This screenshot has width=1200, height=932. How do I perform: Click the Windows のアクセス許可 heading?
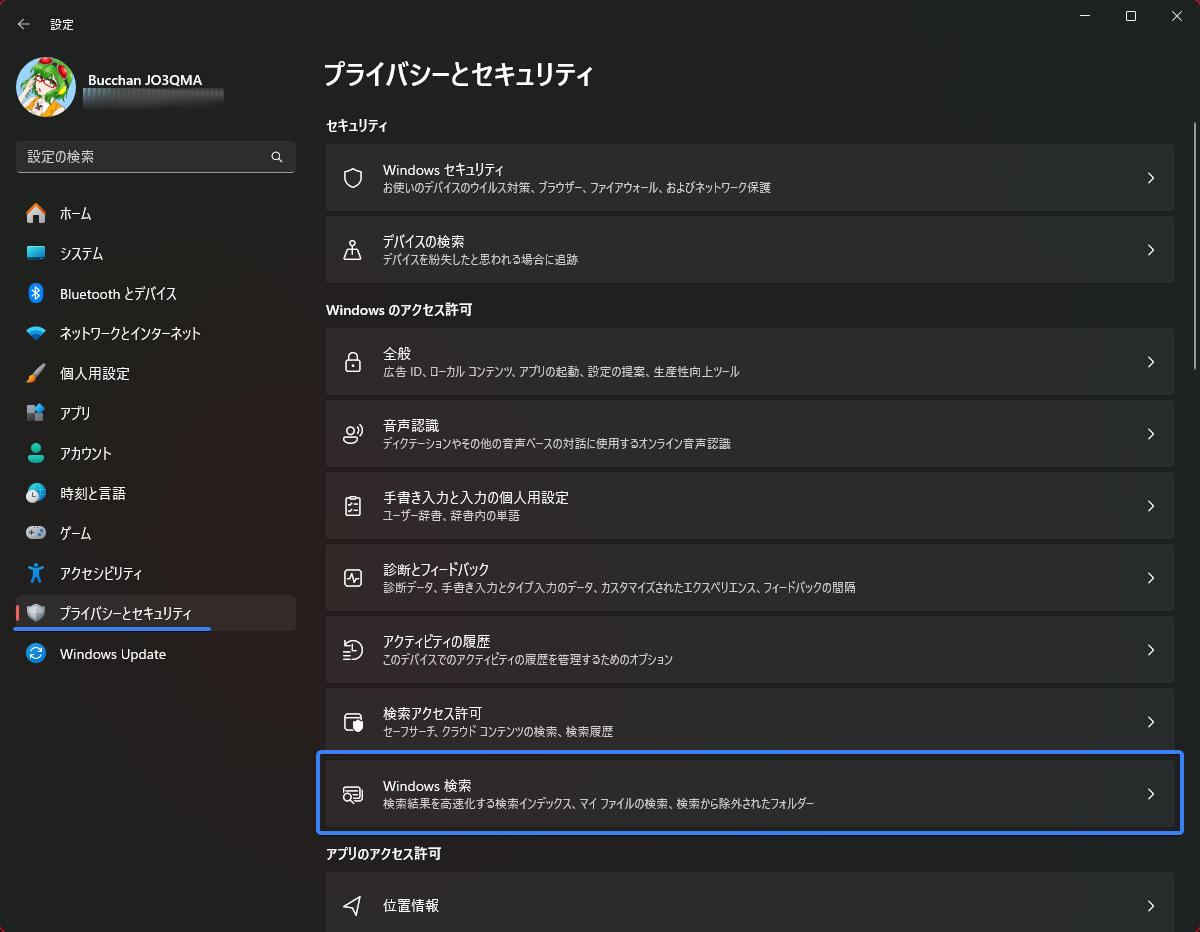coord(399,310)
